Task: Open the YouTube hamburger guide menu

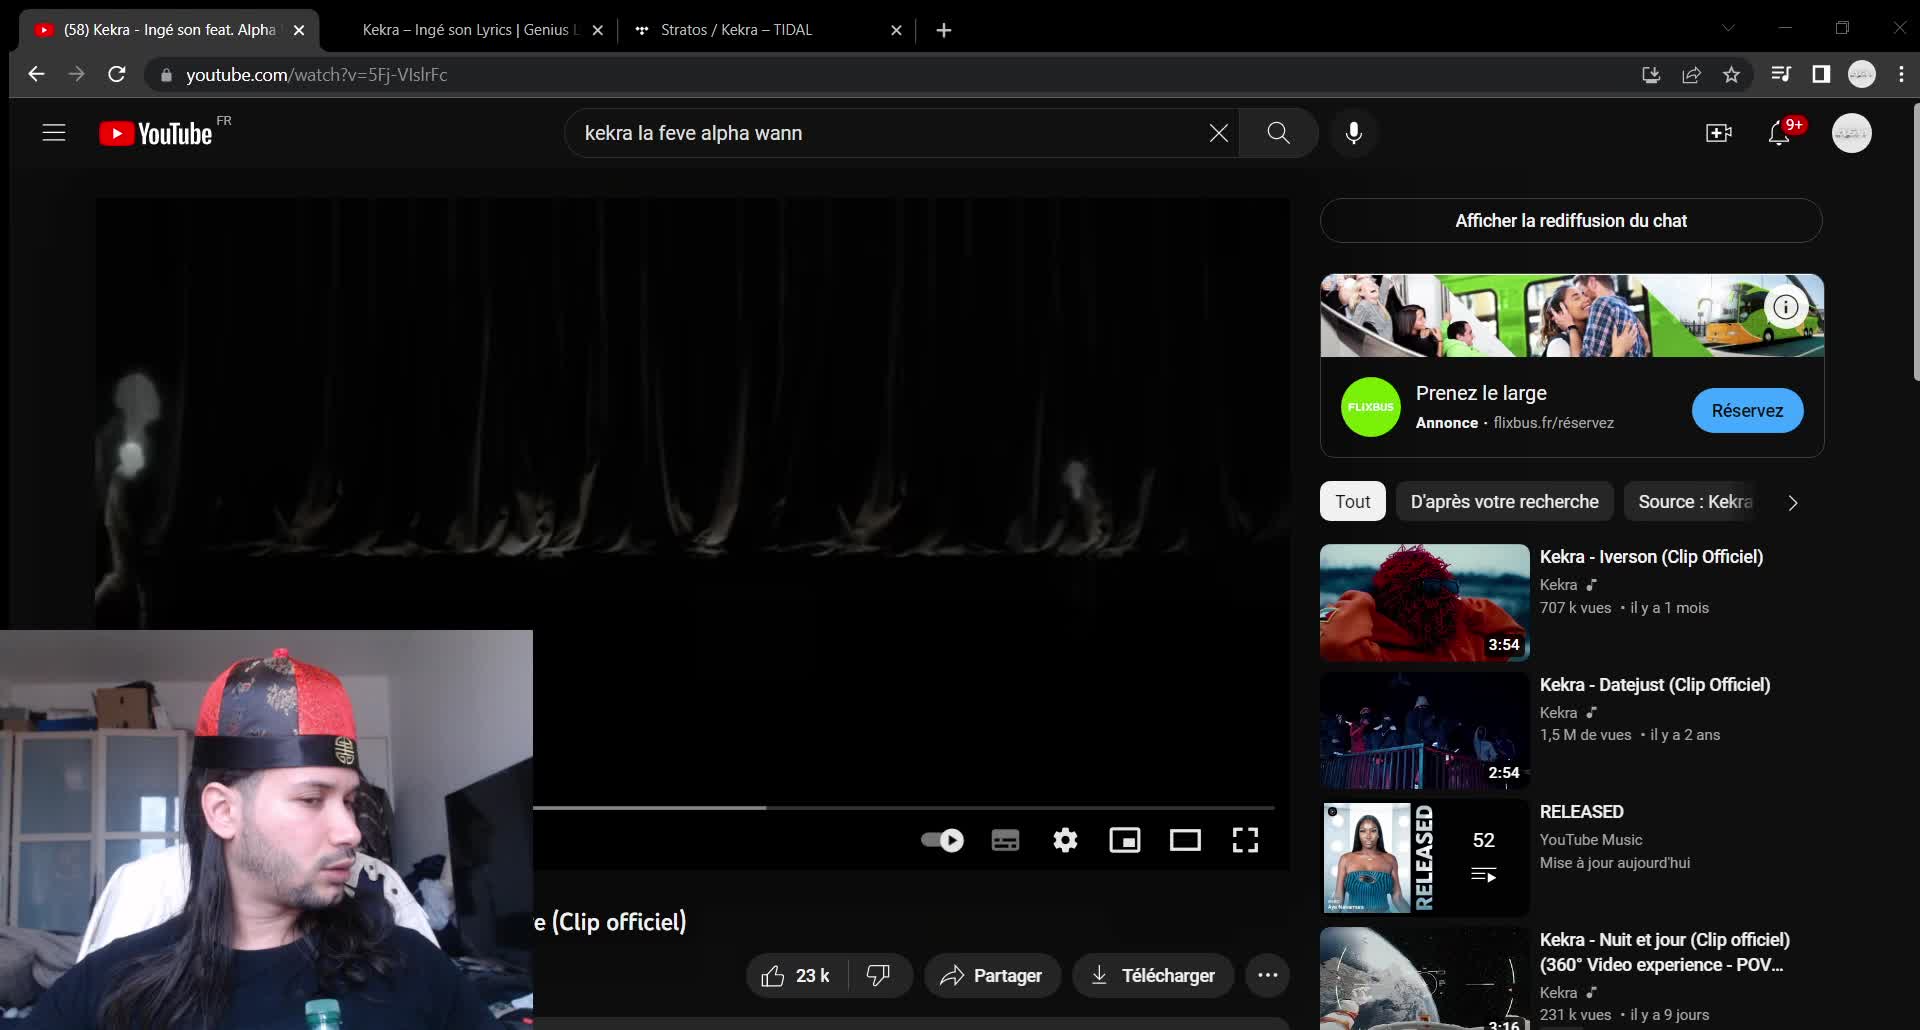Action: point(54,133)
